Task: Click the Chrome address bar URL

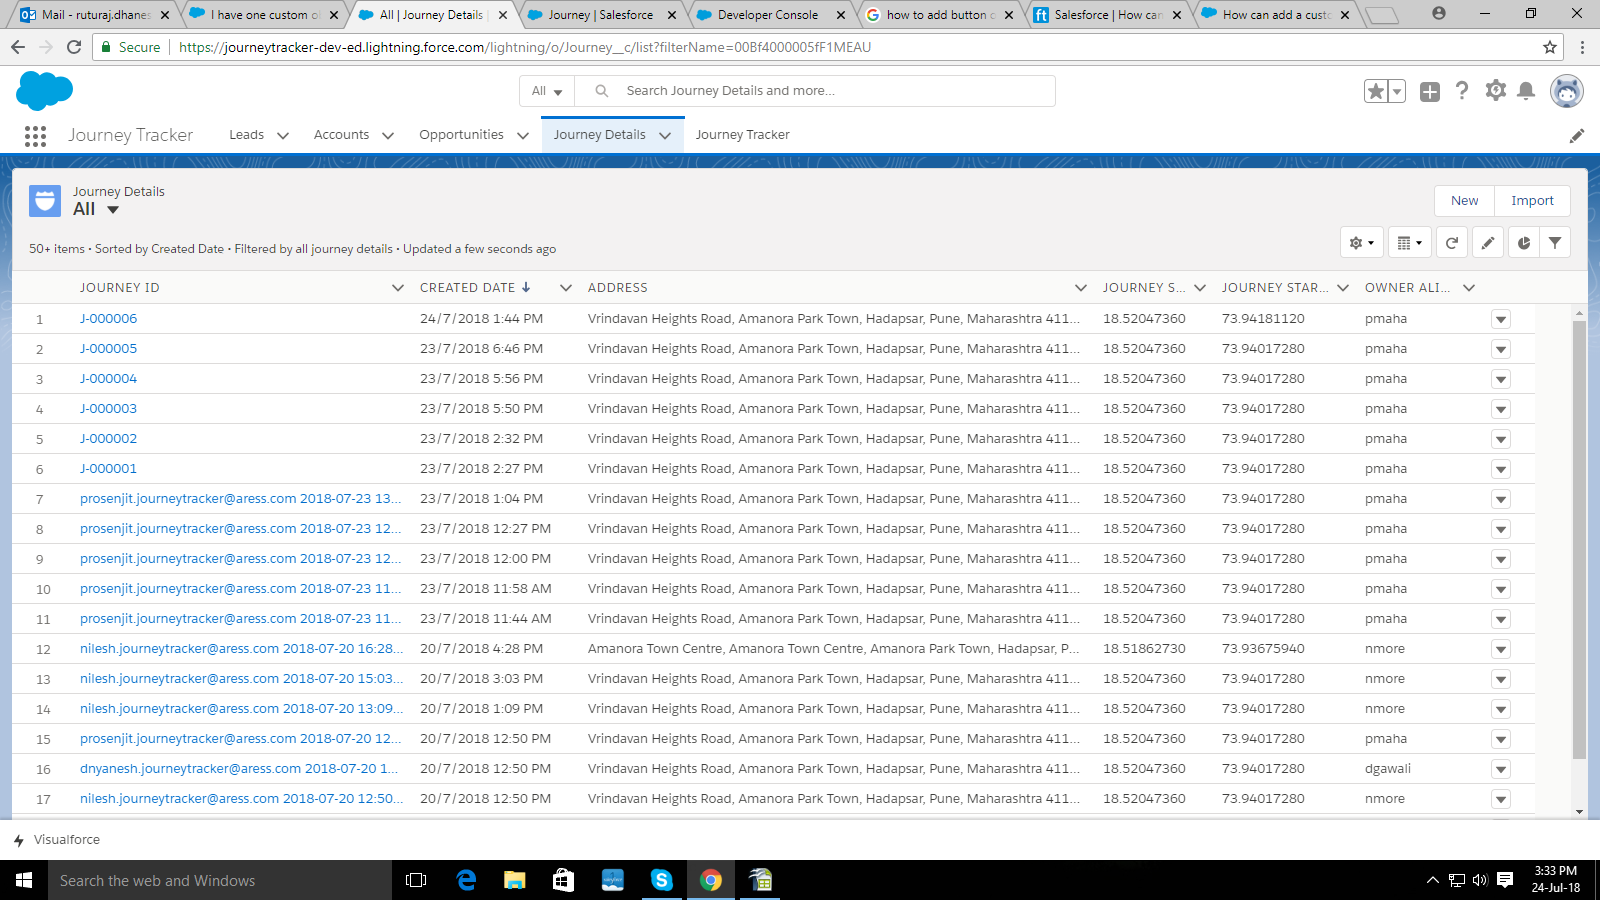Action: pyautogui.click(x=524, y=47)
